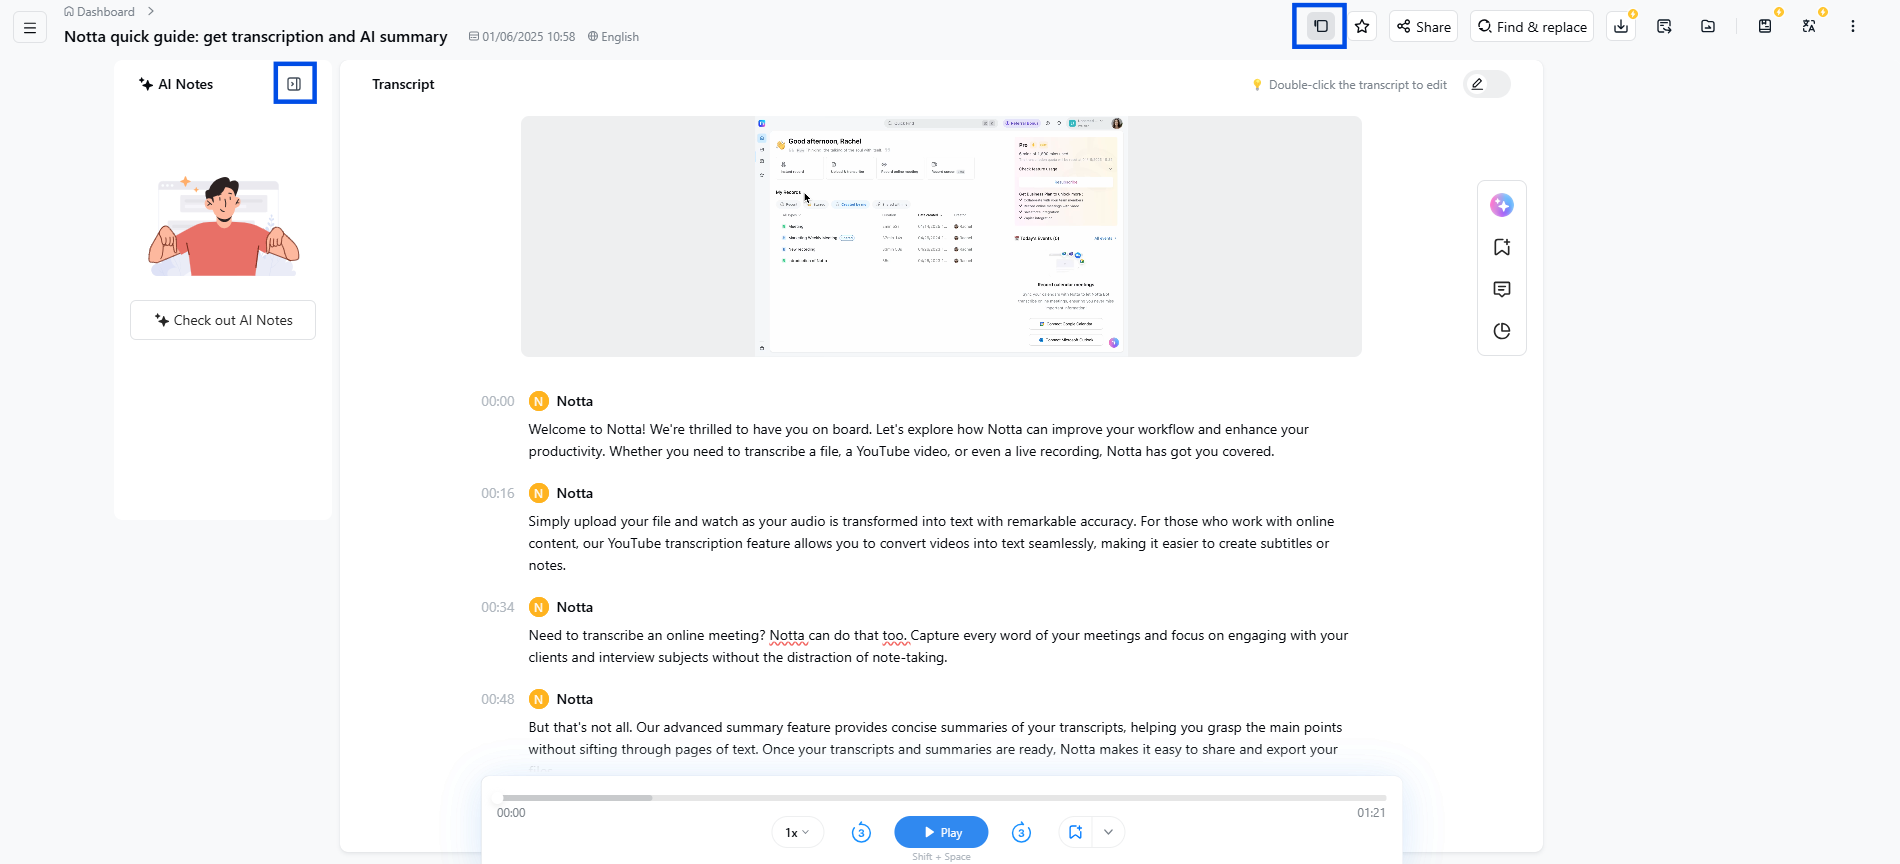1900x864 pixels.
Task: Click the Share button
Action: tap(1424, 27)
